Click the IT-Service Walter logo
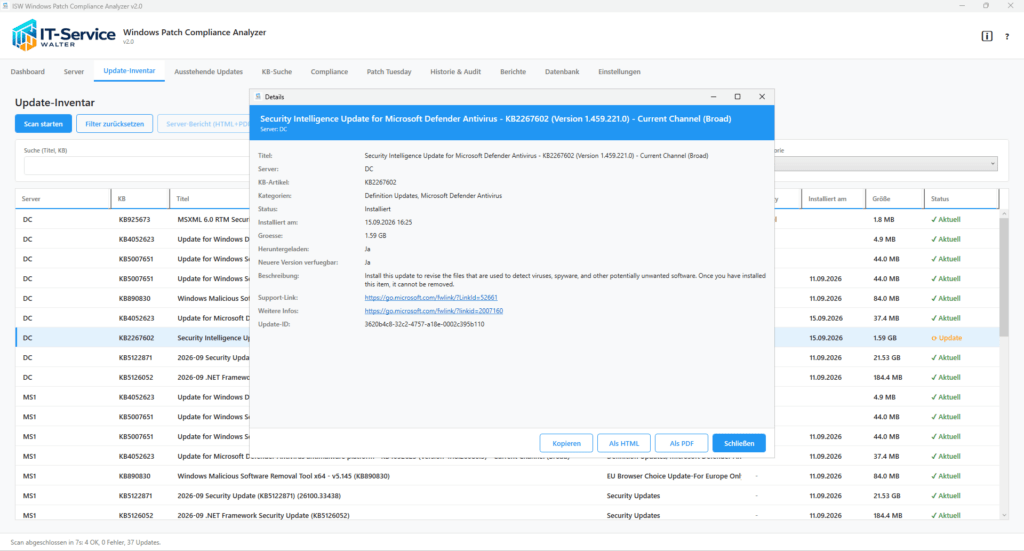1024x551 pixels. 63,35
